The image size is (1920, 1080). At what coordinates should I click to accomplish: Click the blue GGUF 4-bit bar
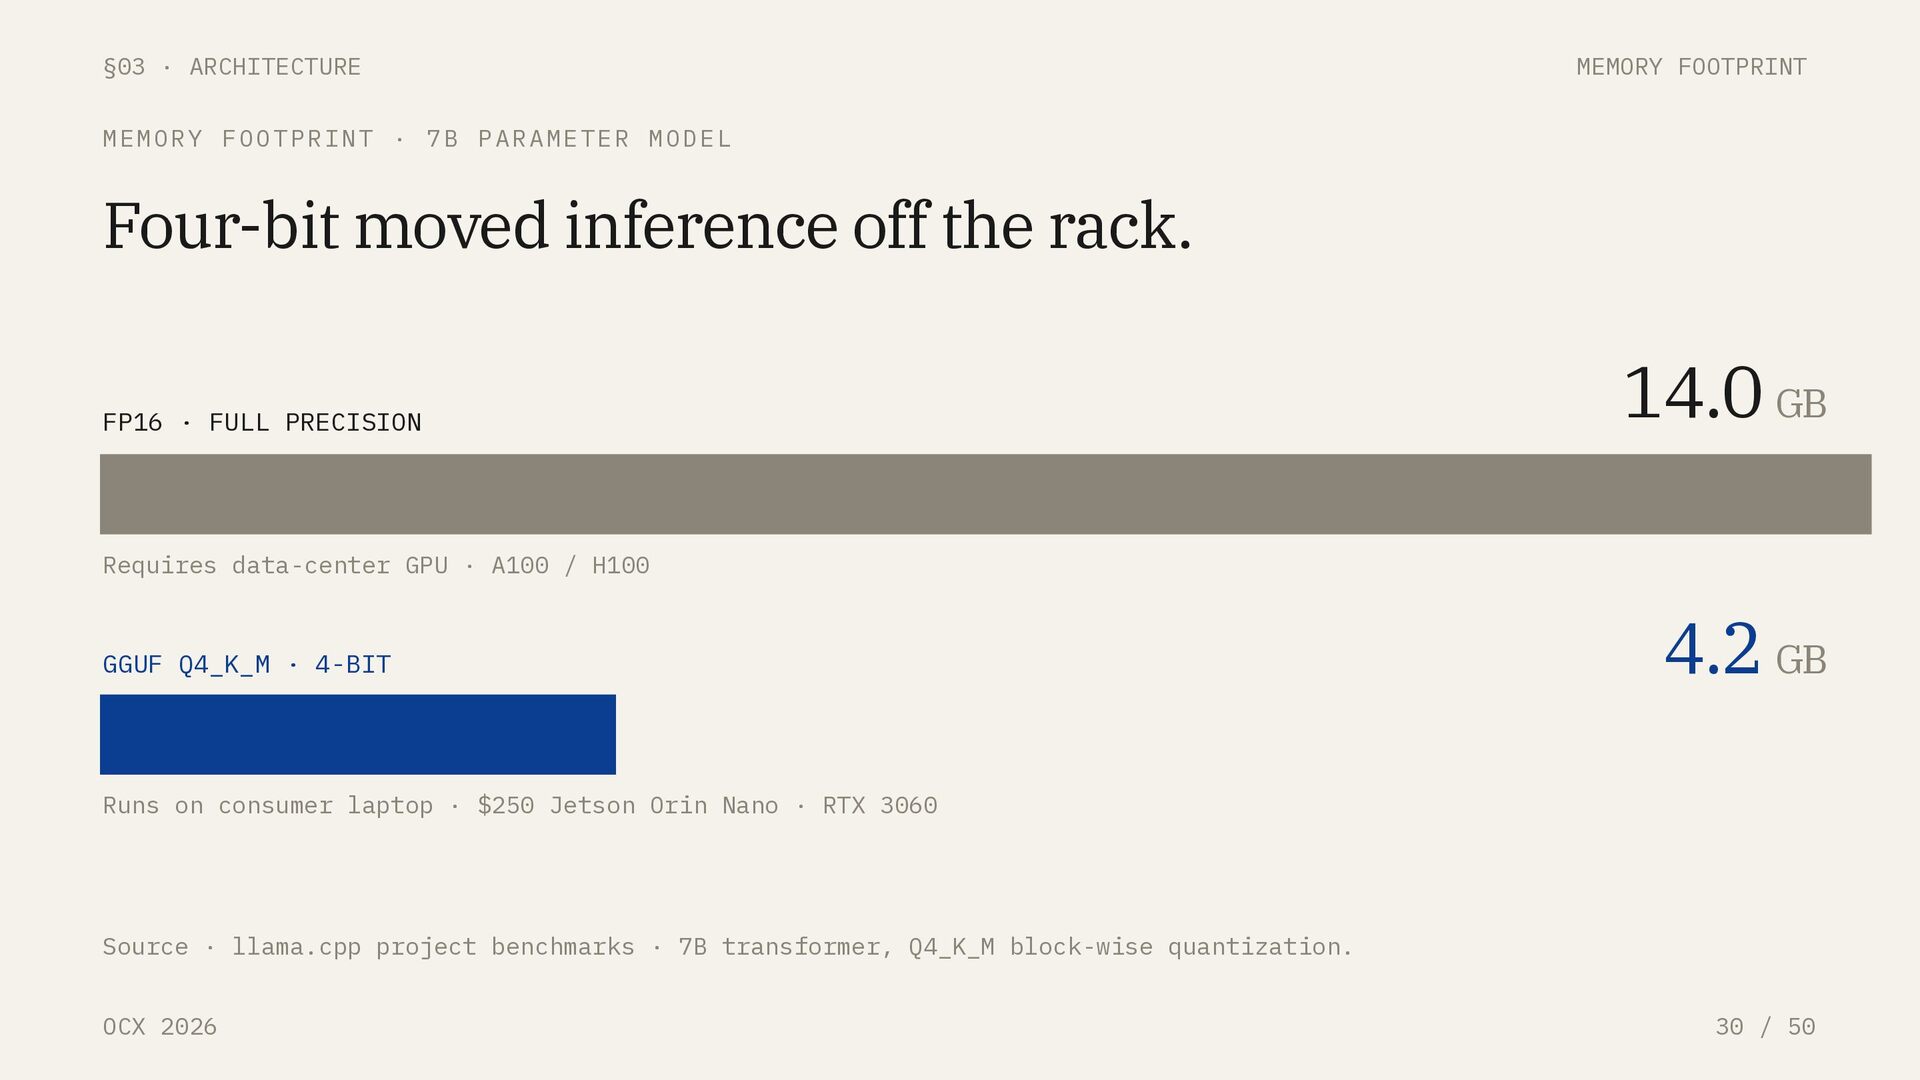pyautogui.click(x=358, y=734)
